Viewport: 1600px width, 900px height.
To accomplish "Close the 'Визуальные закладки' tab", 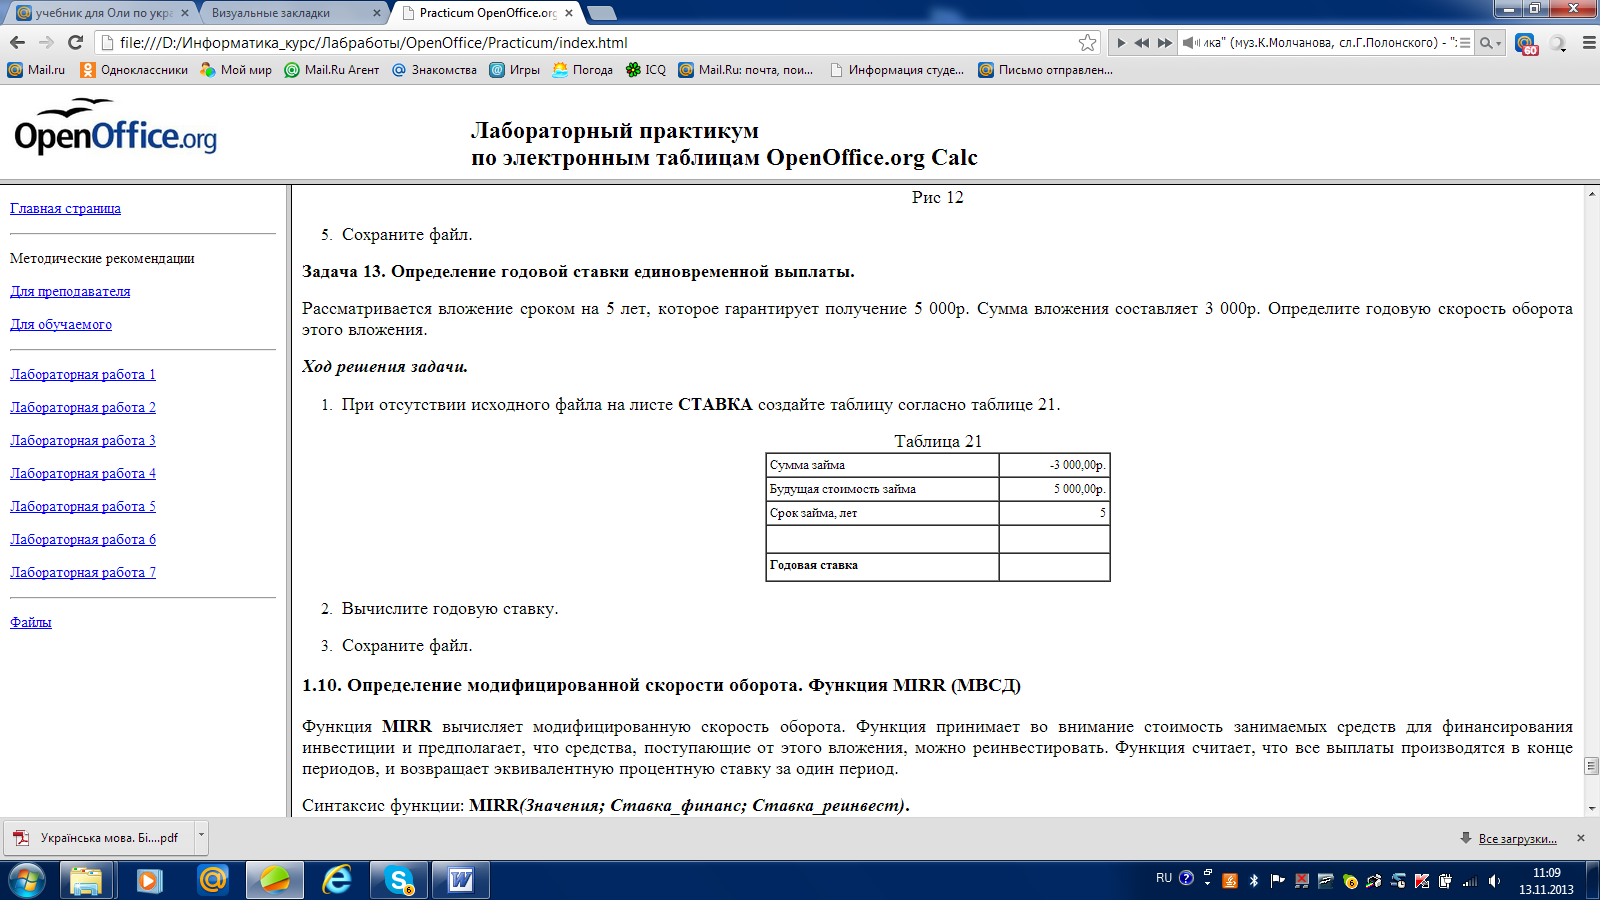I will [x=376, y=13].
